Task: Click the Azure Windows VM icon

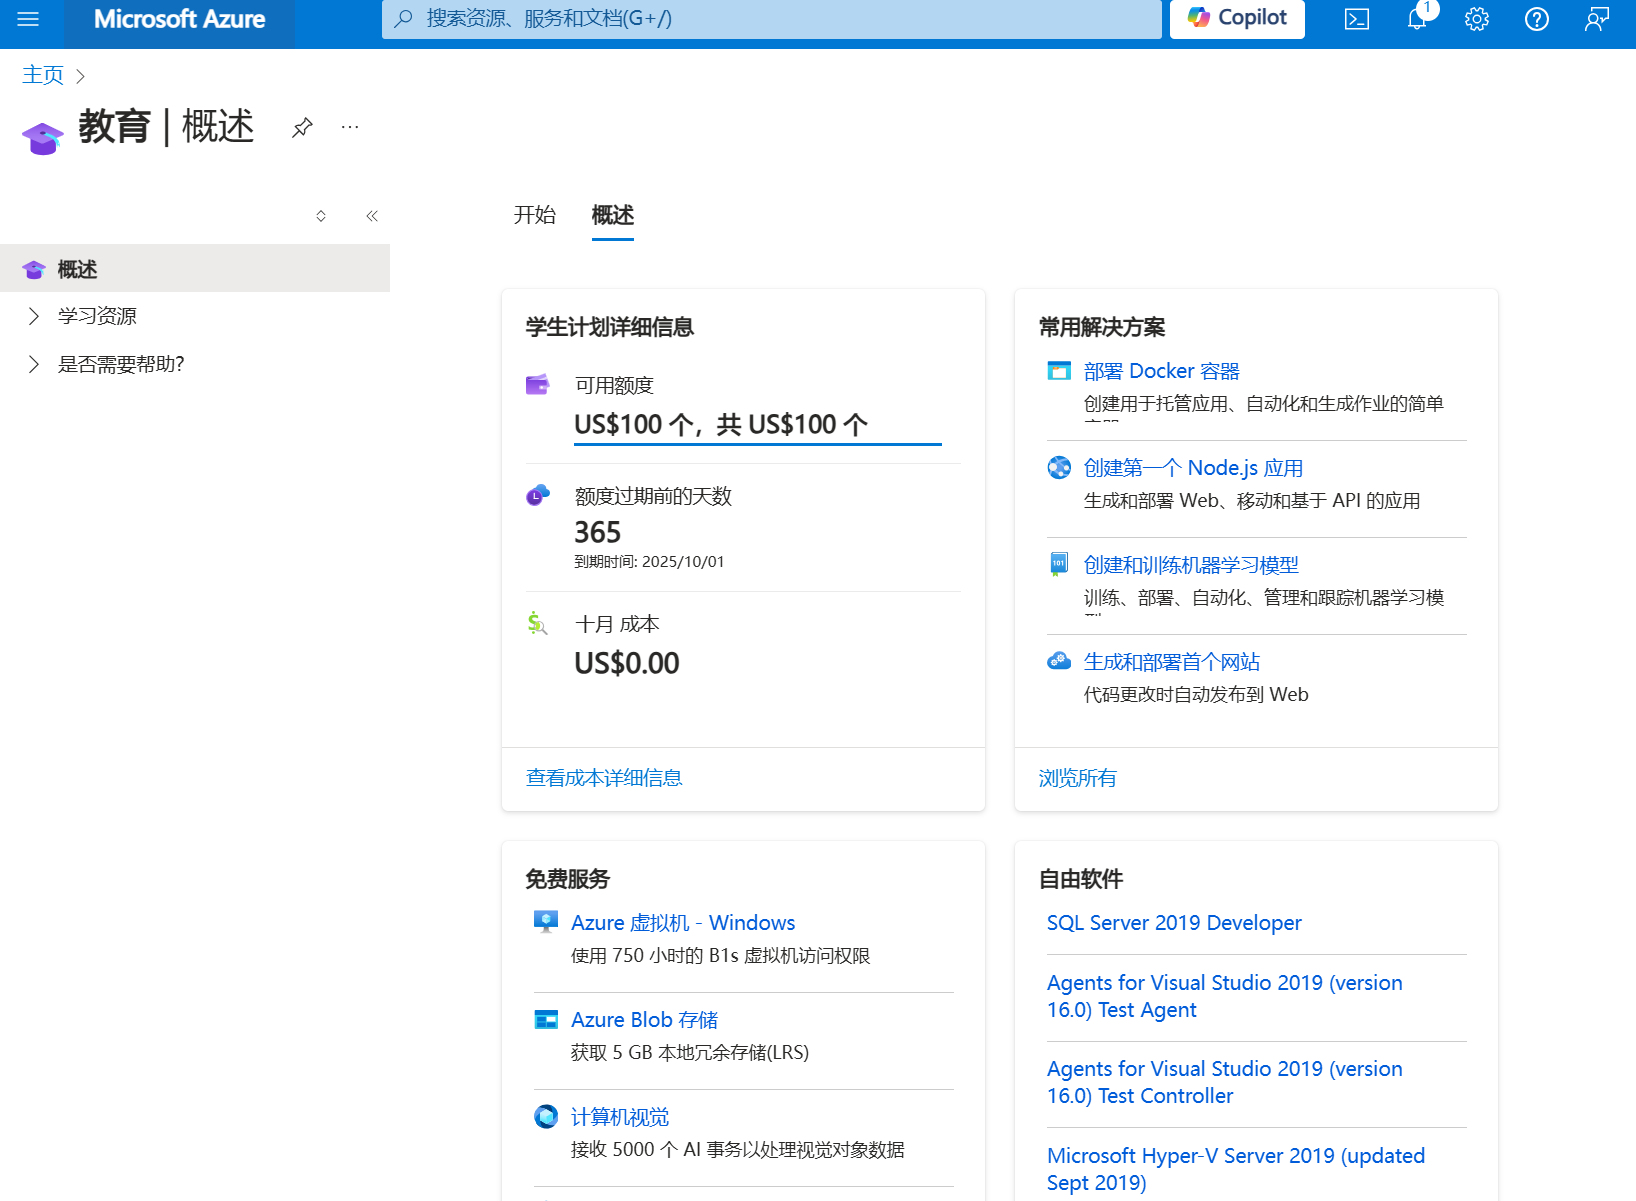Action: 546,922
